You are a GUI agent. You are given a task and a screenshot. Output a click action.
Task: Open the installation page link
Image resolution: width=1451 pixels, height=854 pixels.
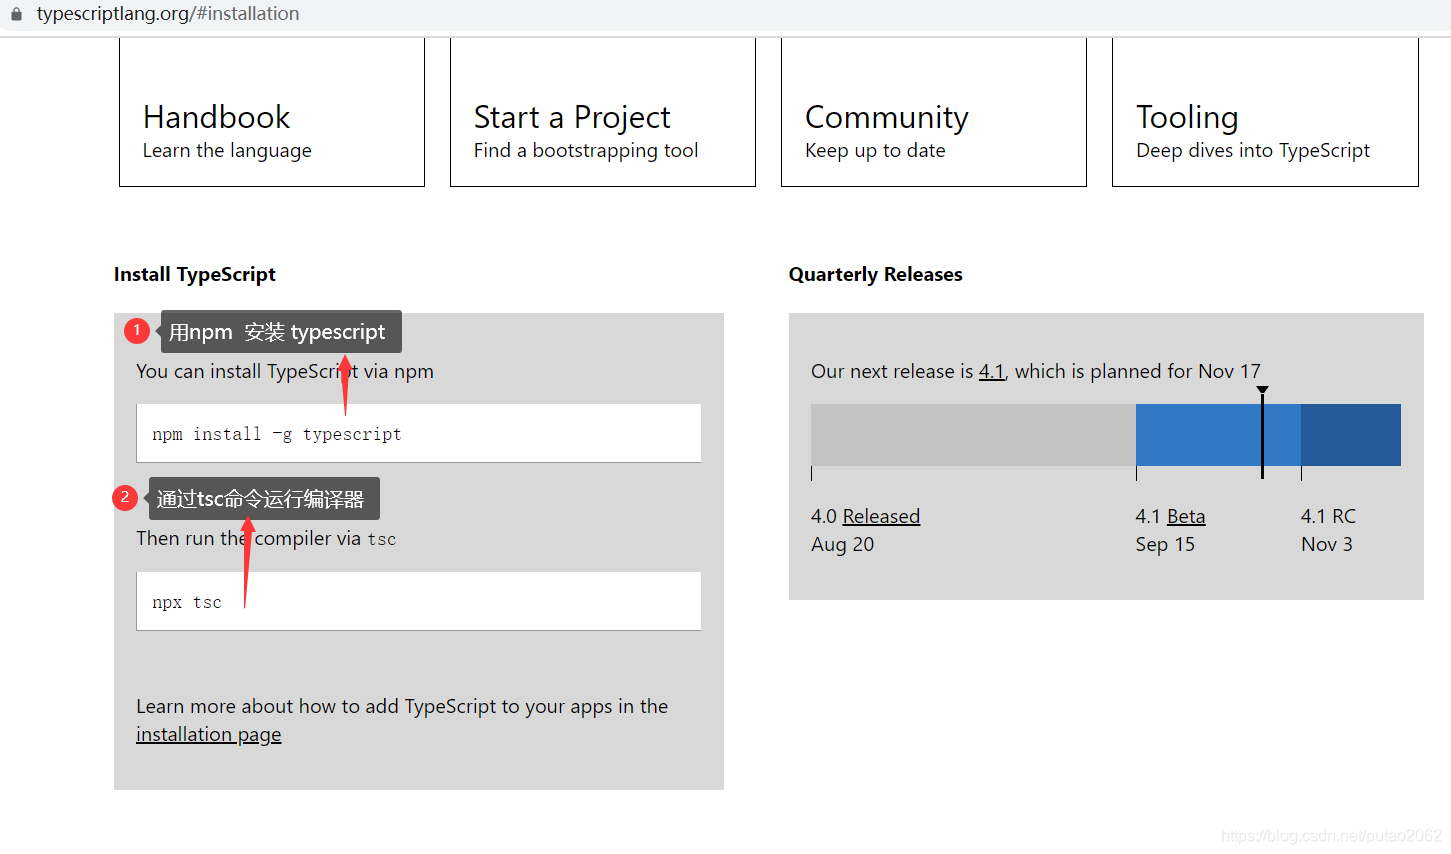click(x=209, y=735)
